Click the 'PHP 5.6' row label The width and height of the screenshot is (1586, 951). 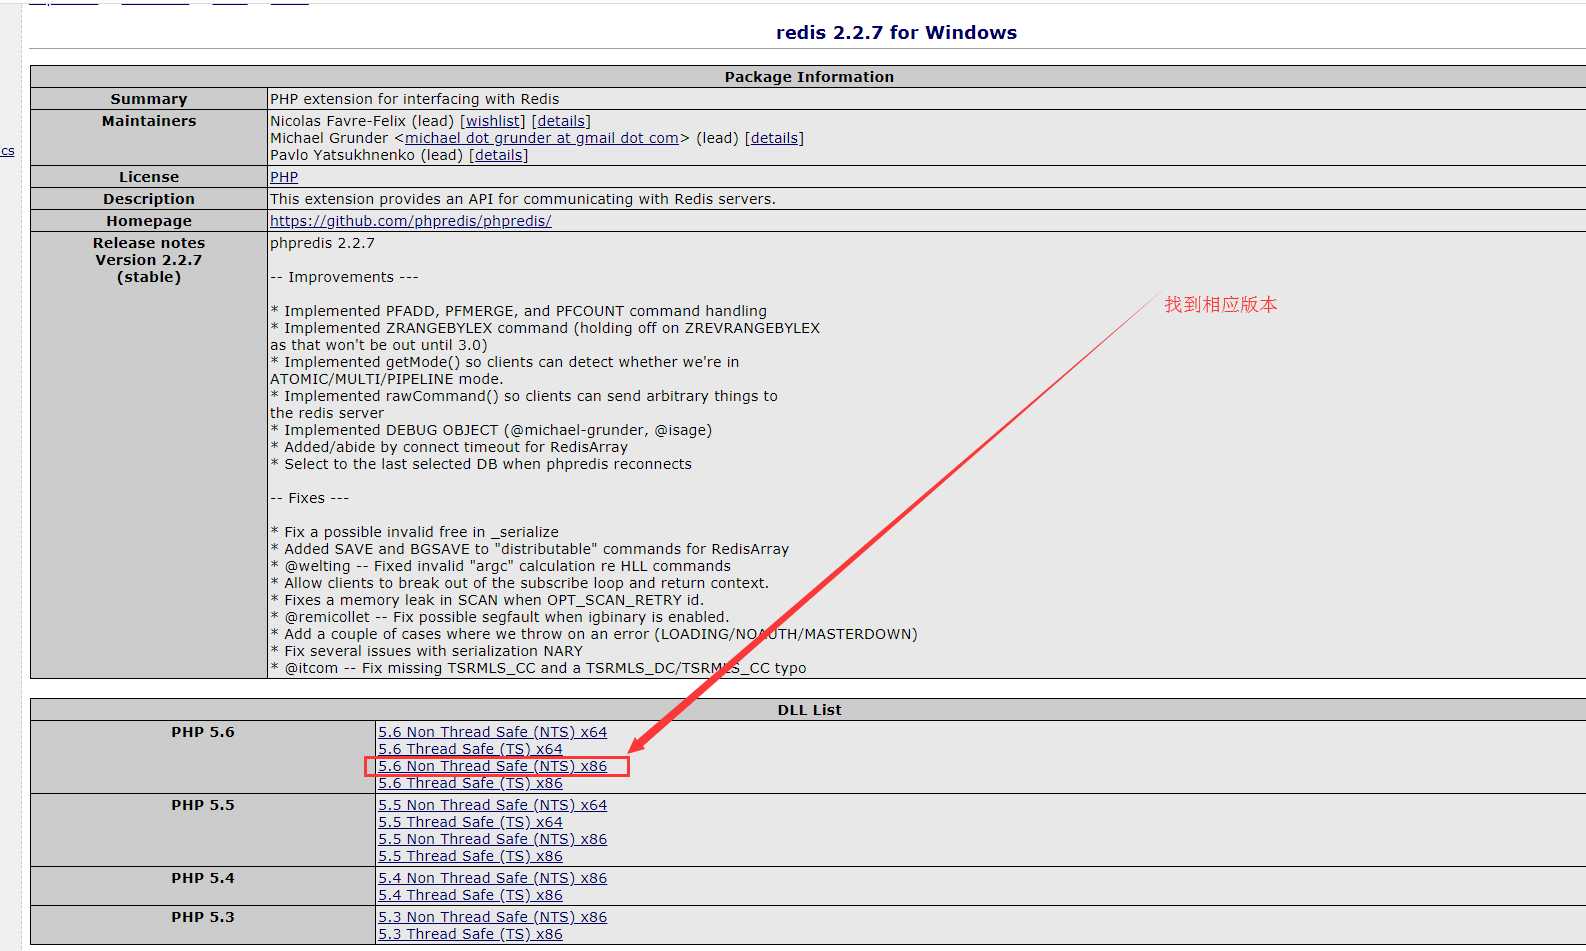[203, 732]
